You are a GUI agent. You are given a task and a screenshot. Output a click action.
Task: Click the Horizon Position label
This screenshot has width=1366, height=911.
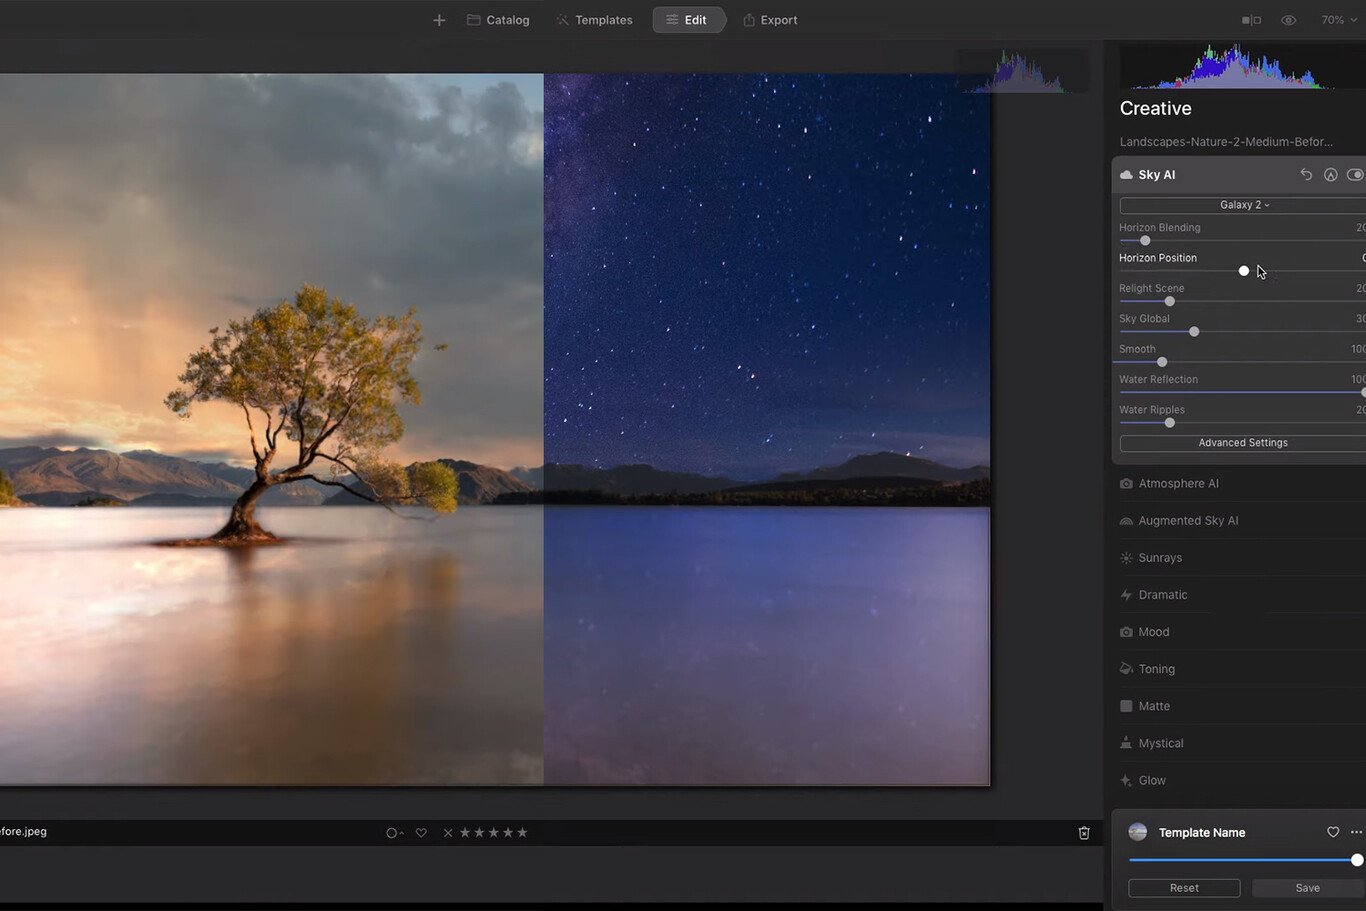click(1158, 258)
